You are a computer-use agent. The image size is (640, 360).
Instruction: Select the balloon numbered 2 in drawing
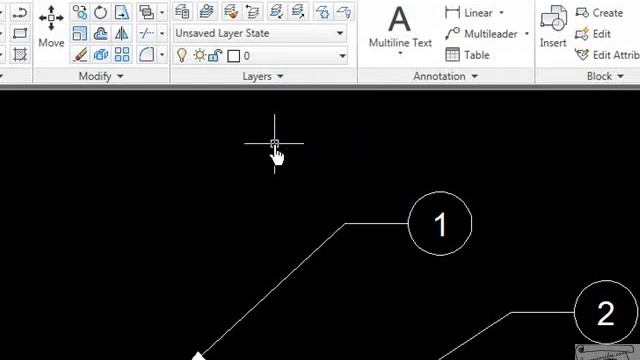pyautogui.click(x=606, y=312)
